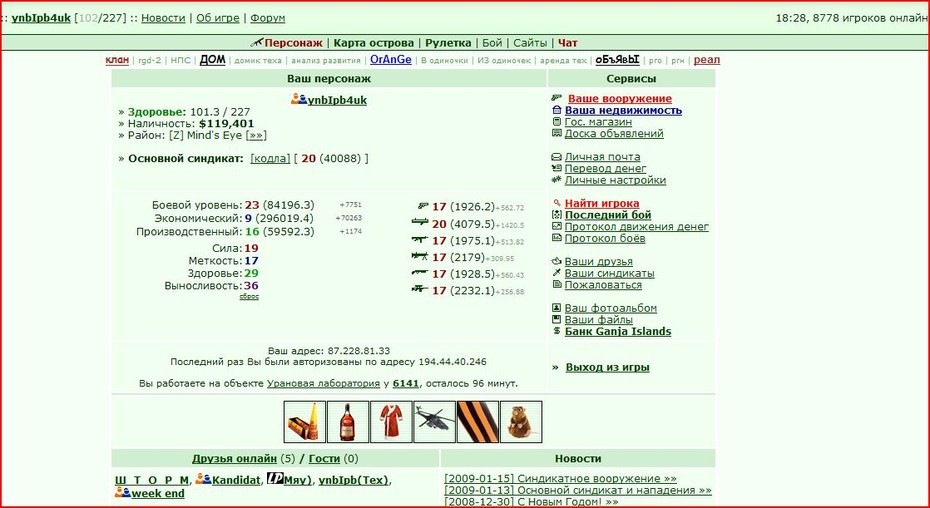Click ynbIpb4uk username in top bar
This screenshot has width=930, height=508.
coord(41,18)
